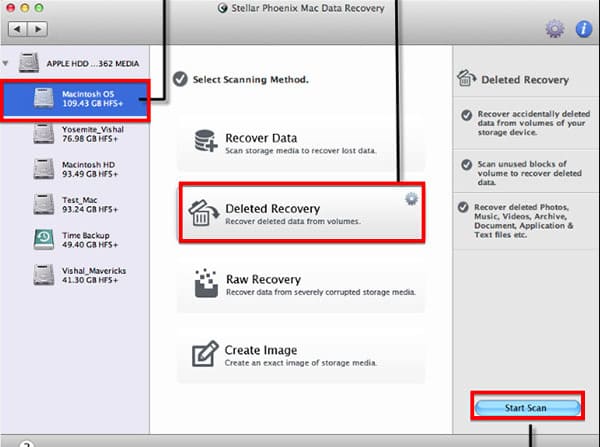Screen dimensions: 600x447
Task: Close the window with the red button
Action: pyautogui.click(x=10, y=8)
